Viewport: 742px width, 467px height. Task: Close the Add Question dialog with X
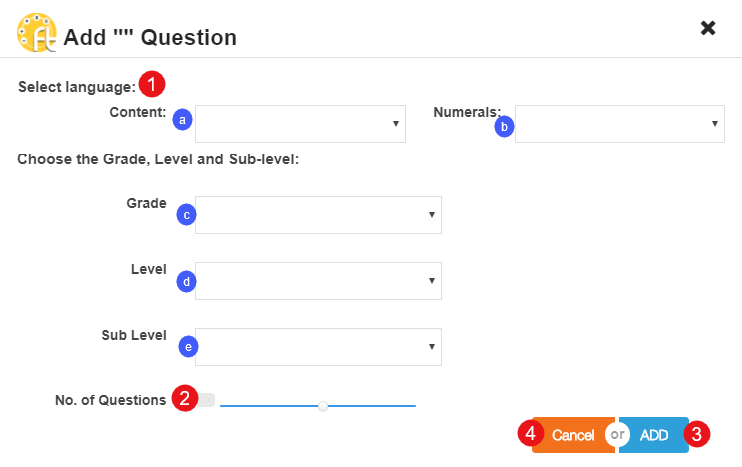point(708,28)
